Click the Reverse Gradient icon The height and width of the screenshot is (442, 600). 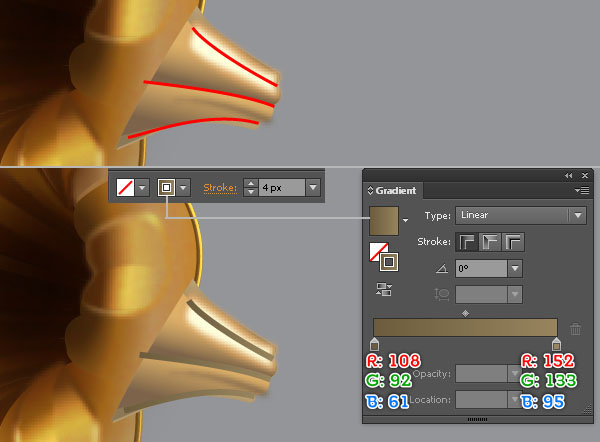tap(384, 289)
